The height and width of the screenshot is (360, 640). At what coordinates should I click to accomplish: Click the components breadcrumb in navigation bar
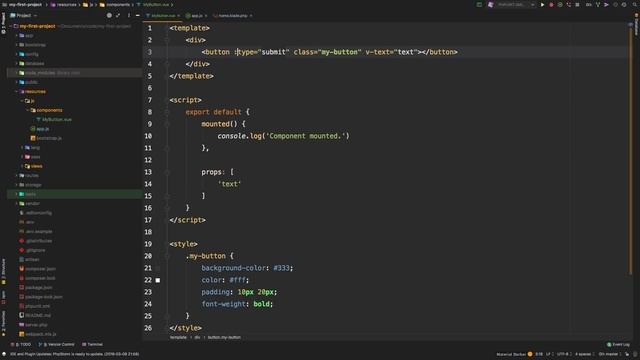coord(115,5)
